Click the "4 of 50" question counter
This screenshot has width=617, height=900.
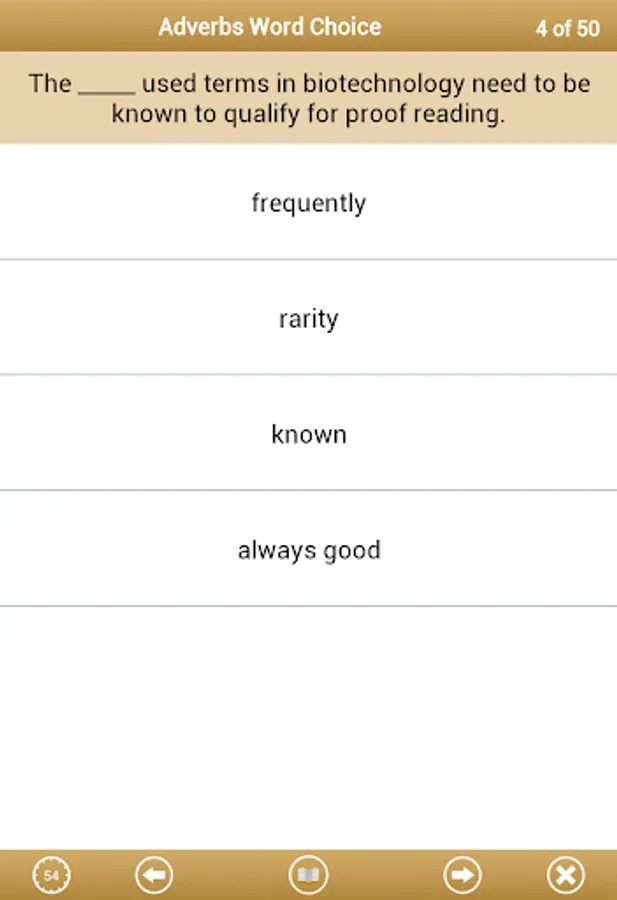pos(567,28)
